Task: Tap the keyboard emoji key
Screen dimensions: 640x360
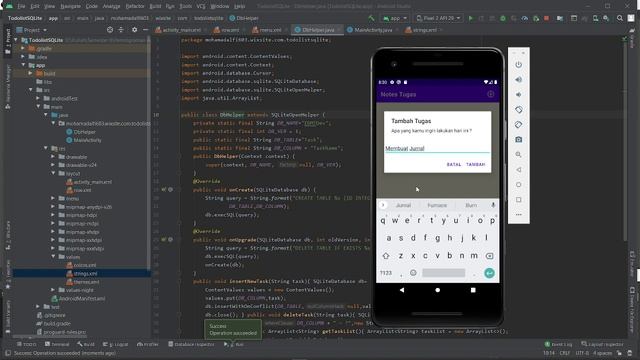Action: click(413, 273)
